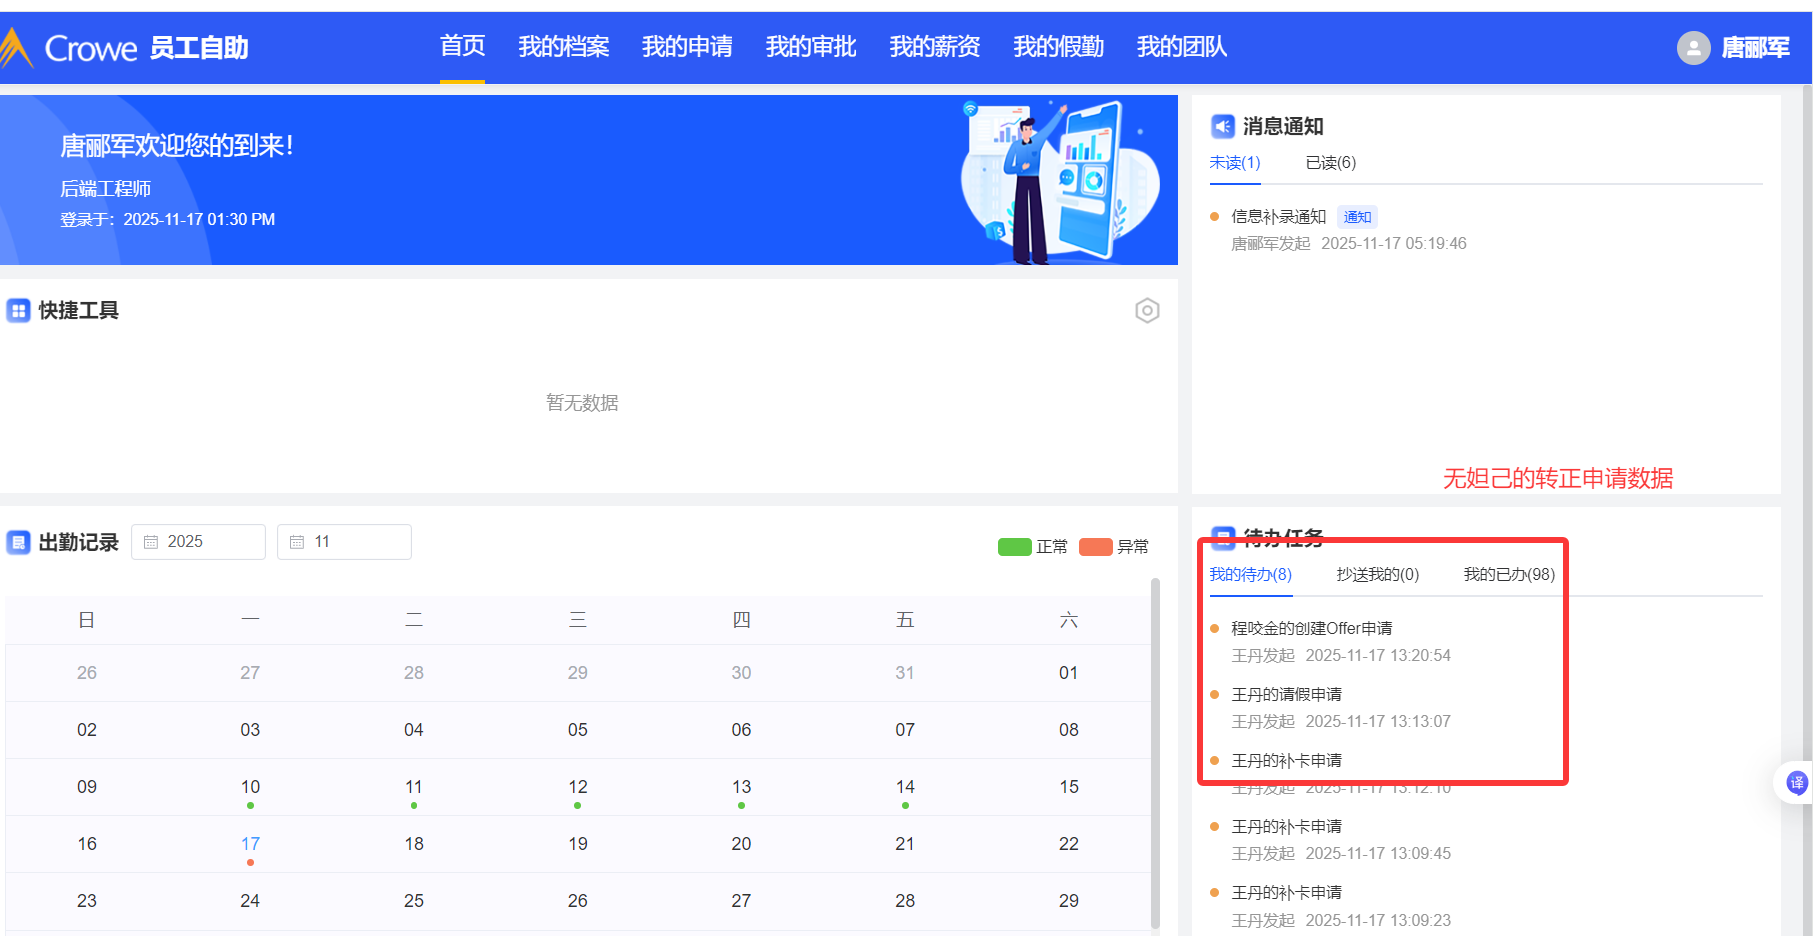Go to 我的薪资 menu
The height and width of the screenshot is (936, 1820).
click(934, 47)
